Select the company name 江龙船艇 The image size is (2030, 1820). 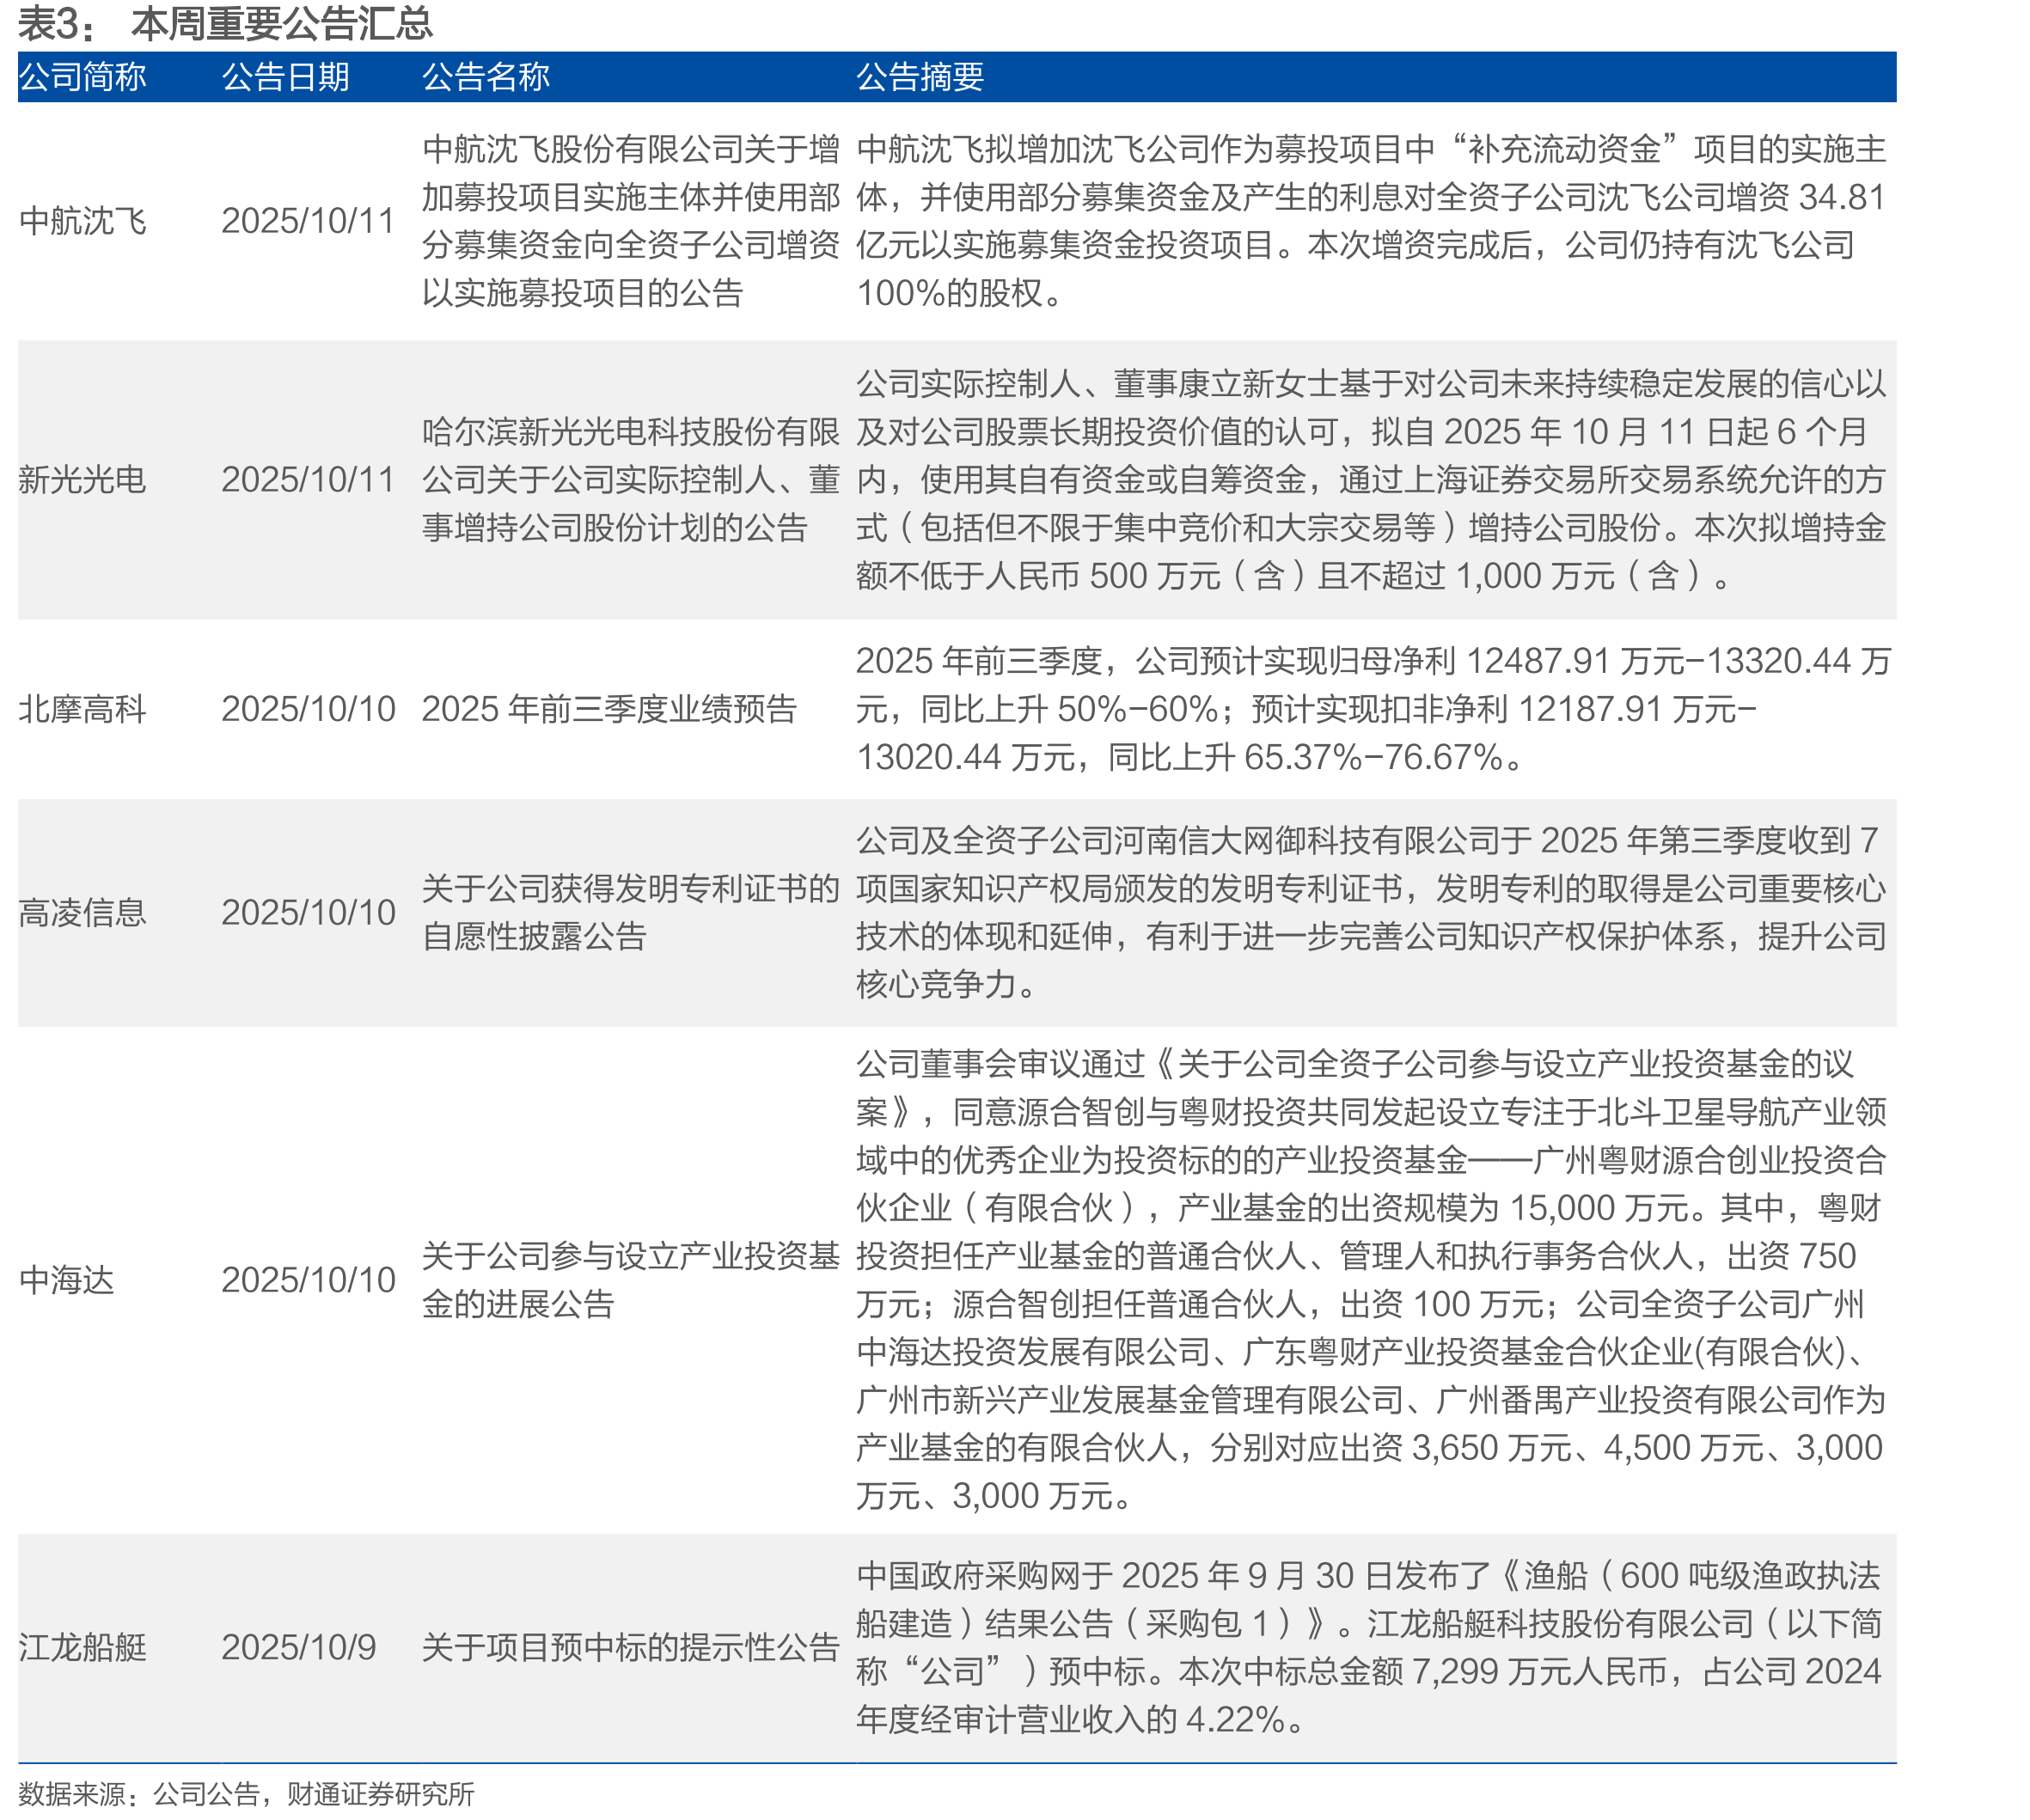[83, 1647]
